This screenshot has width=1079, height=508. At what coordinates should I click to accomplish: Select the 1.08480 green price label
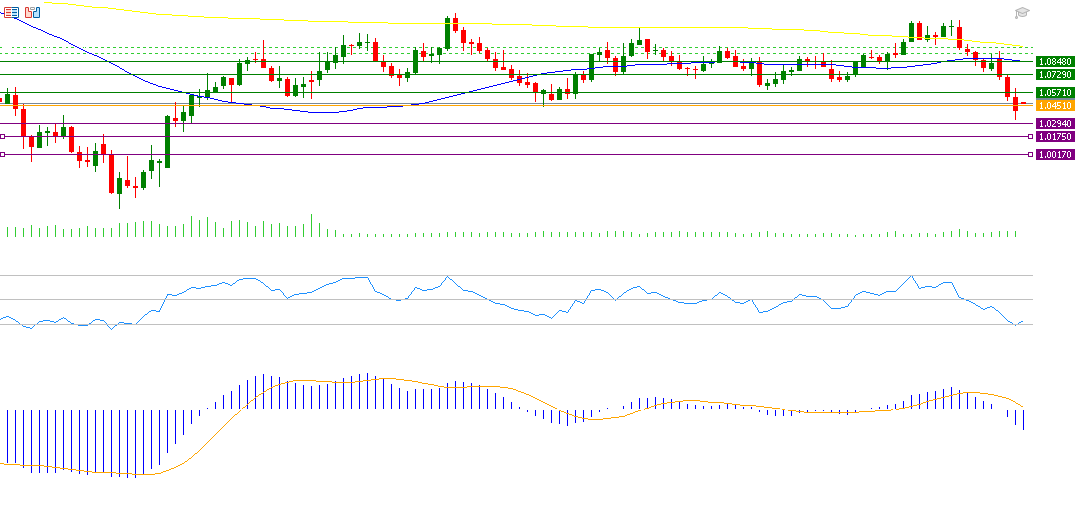(1055, 61)
